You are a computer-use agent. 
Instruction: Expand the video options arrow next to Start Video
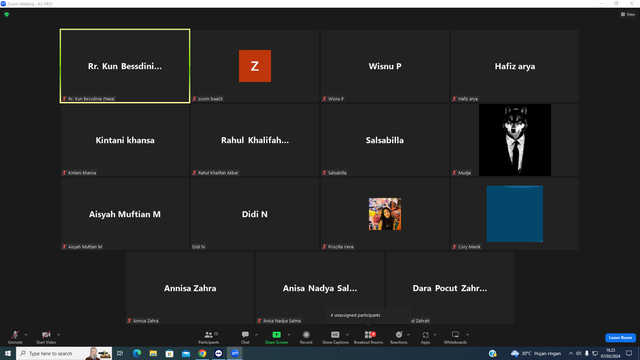(x=58, y=335)
